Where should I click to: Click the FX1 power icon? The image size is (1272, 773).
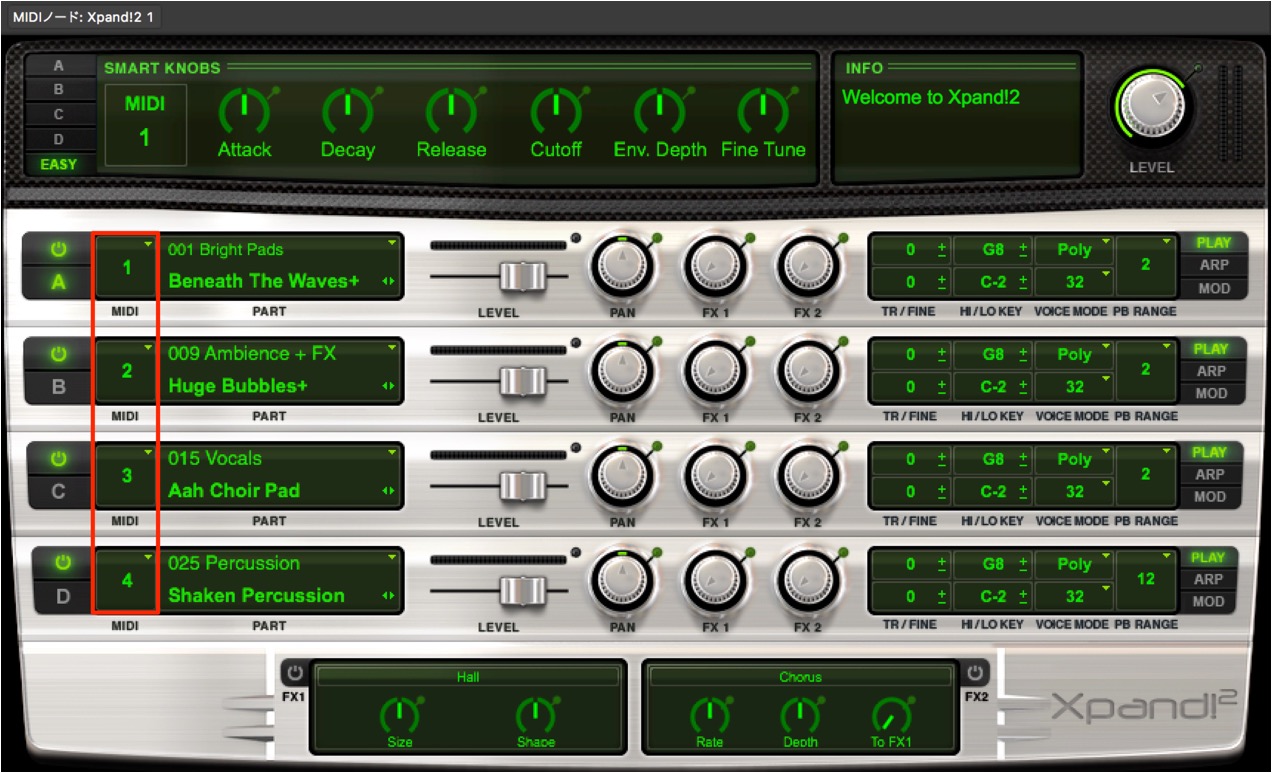click(295, 673)
